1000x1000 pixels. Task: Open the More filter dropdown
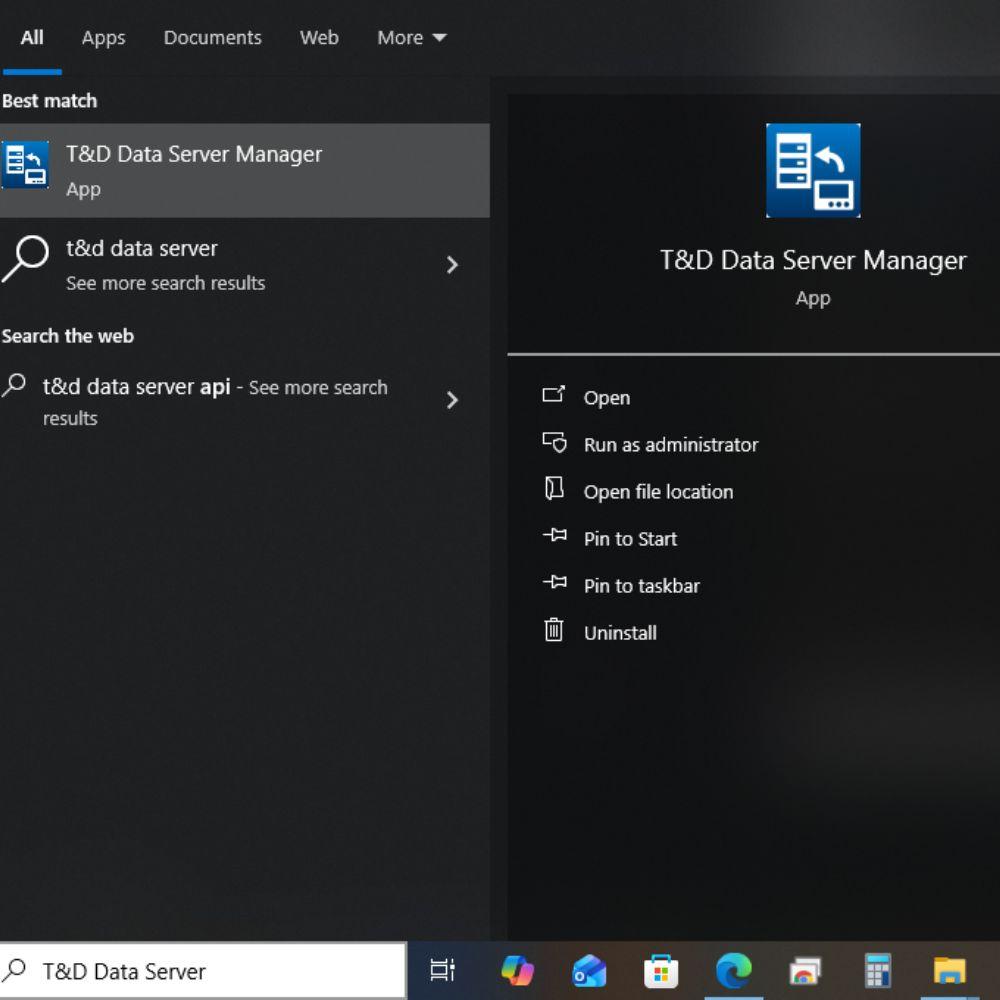pos(410,37)
